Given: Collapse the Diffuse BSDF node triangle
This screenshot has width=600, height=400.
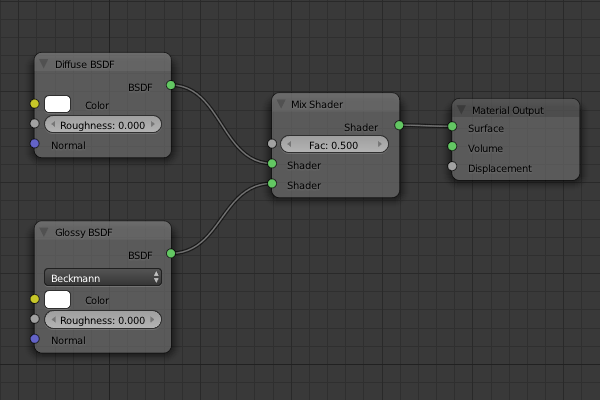Looking at the screenshot, I should 44,64.
